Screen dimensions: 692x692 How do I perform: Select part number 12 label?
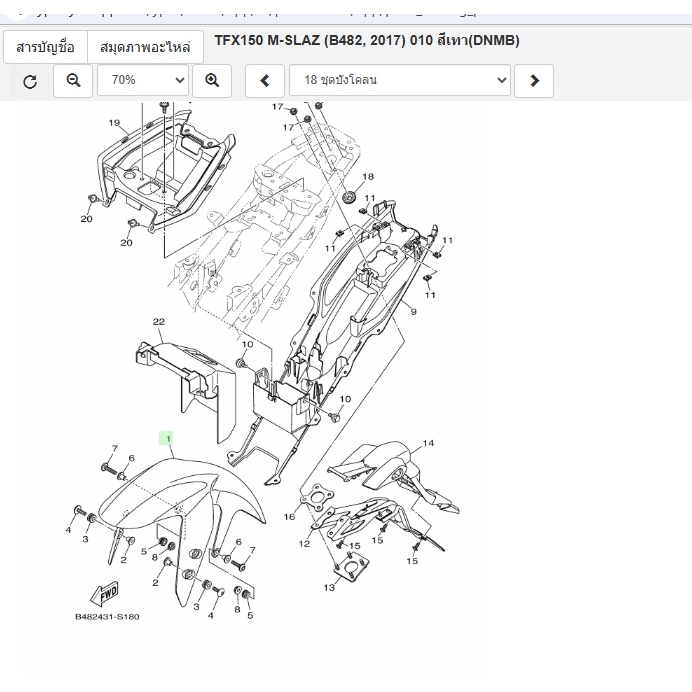pyautogui.click(x=305, y=543)
